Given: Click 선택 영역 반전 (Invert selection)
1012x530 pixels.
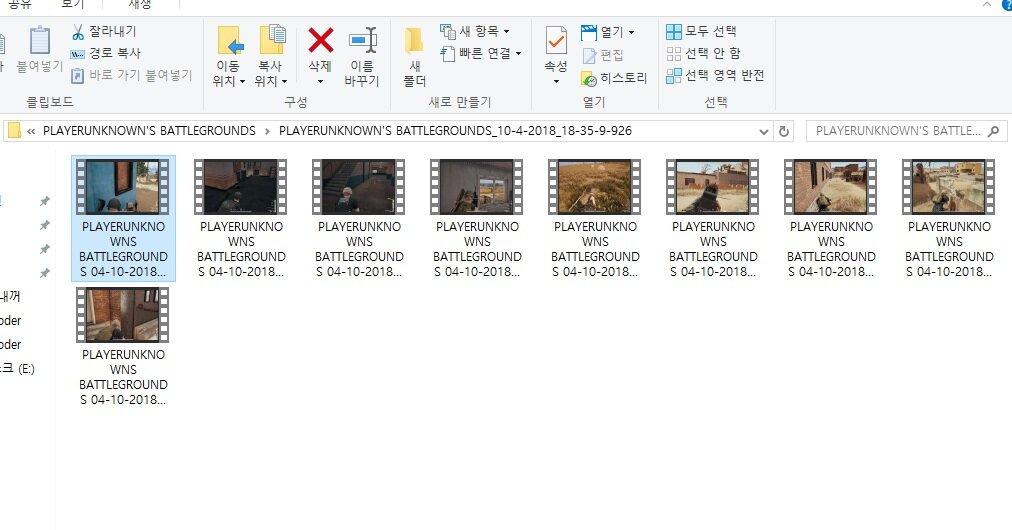Looking at the screenshot, I should tap(715, 76).
